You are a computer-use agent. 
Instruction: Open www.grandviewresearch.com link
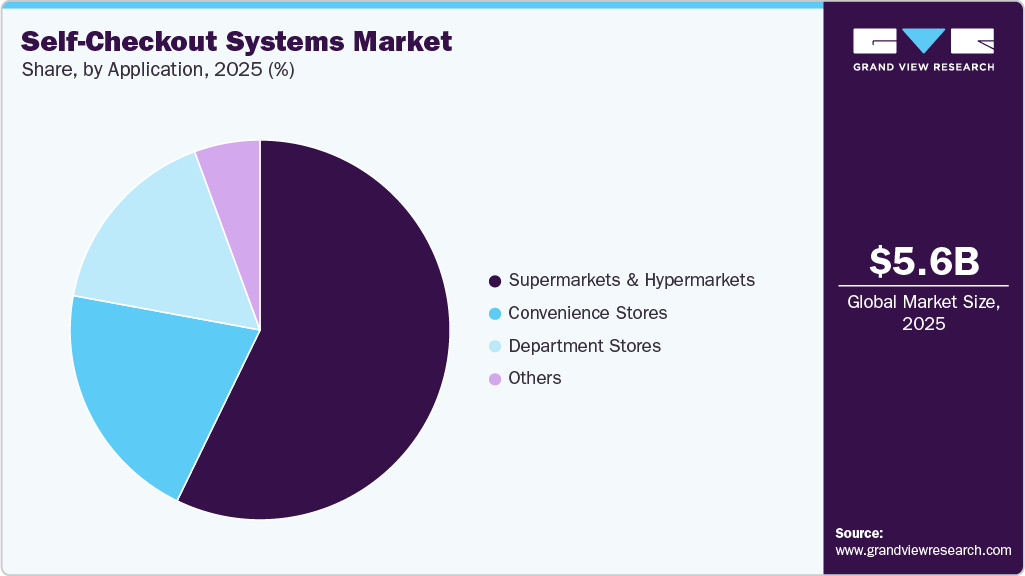[921, 549]
